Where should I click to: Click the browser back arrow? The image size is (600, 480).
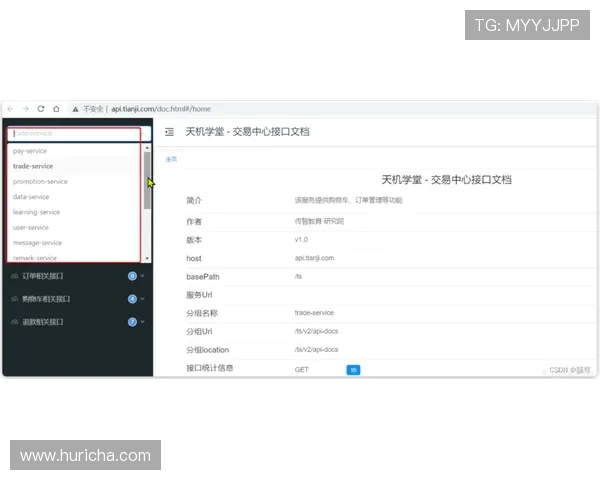[x=10, y=109]
